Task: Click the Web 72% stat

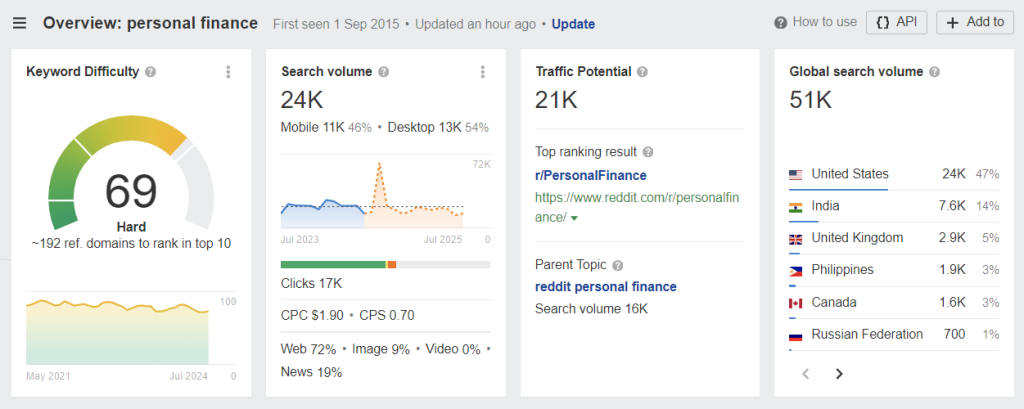Action: point(308,350)
